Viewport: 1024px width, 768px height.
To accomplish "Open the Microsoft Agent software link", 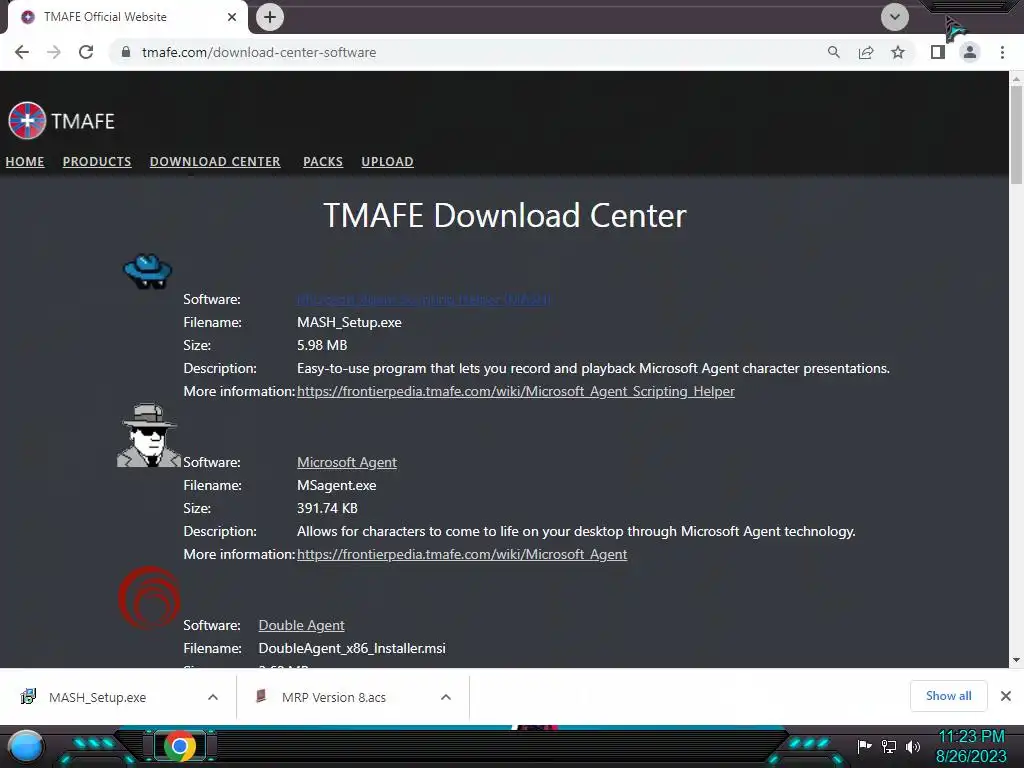I will (347, 462).
